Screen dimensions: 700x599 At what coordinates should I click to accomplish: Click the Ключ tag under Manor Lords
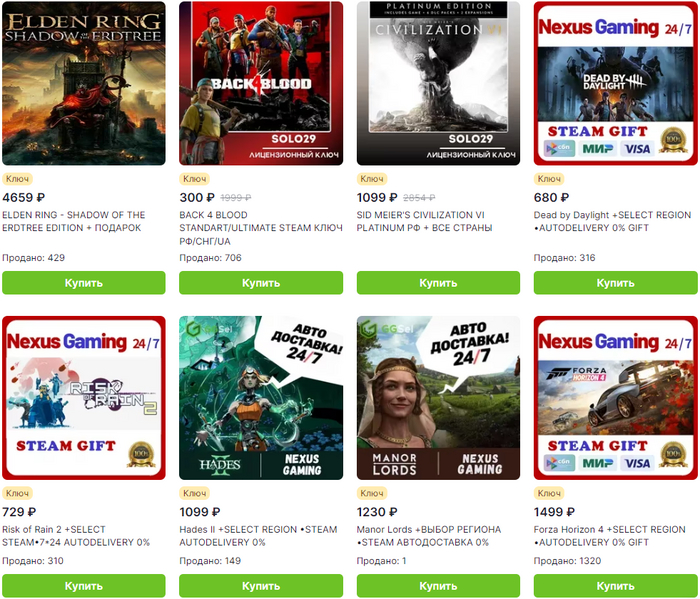point(372,493)
